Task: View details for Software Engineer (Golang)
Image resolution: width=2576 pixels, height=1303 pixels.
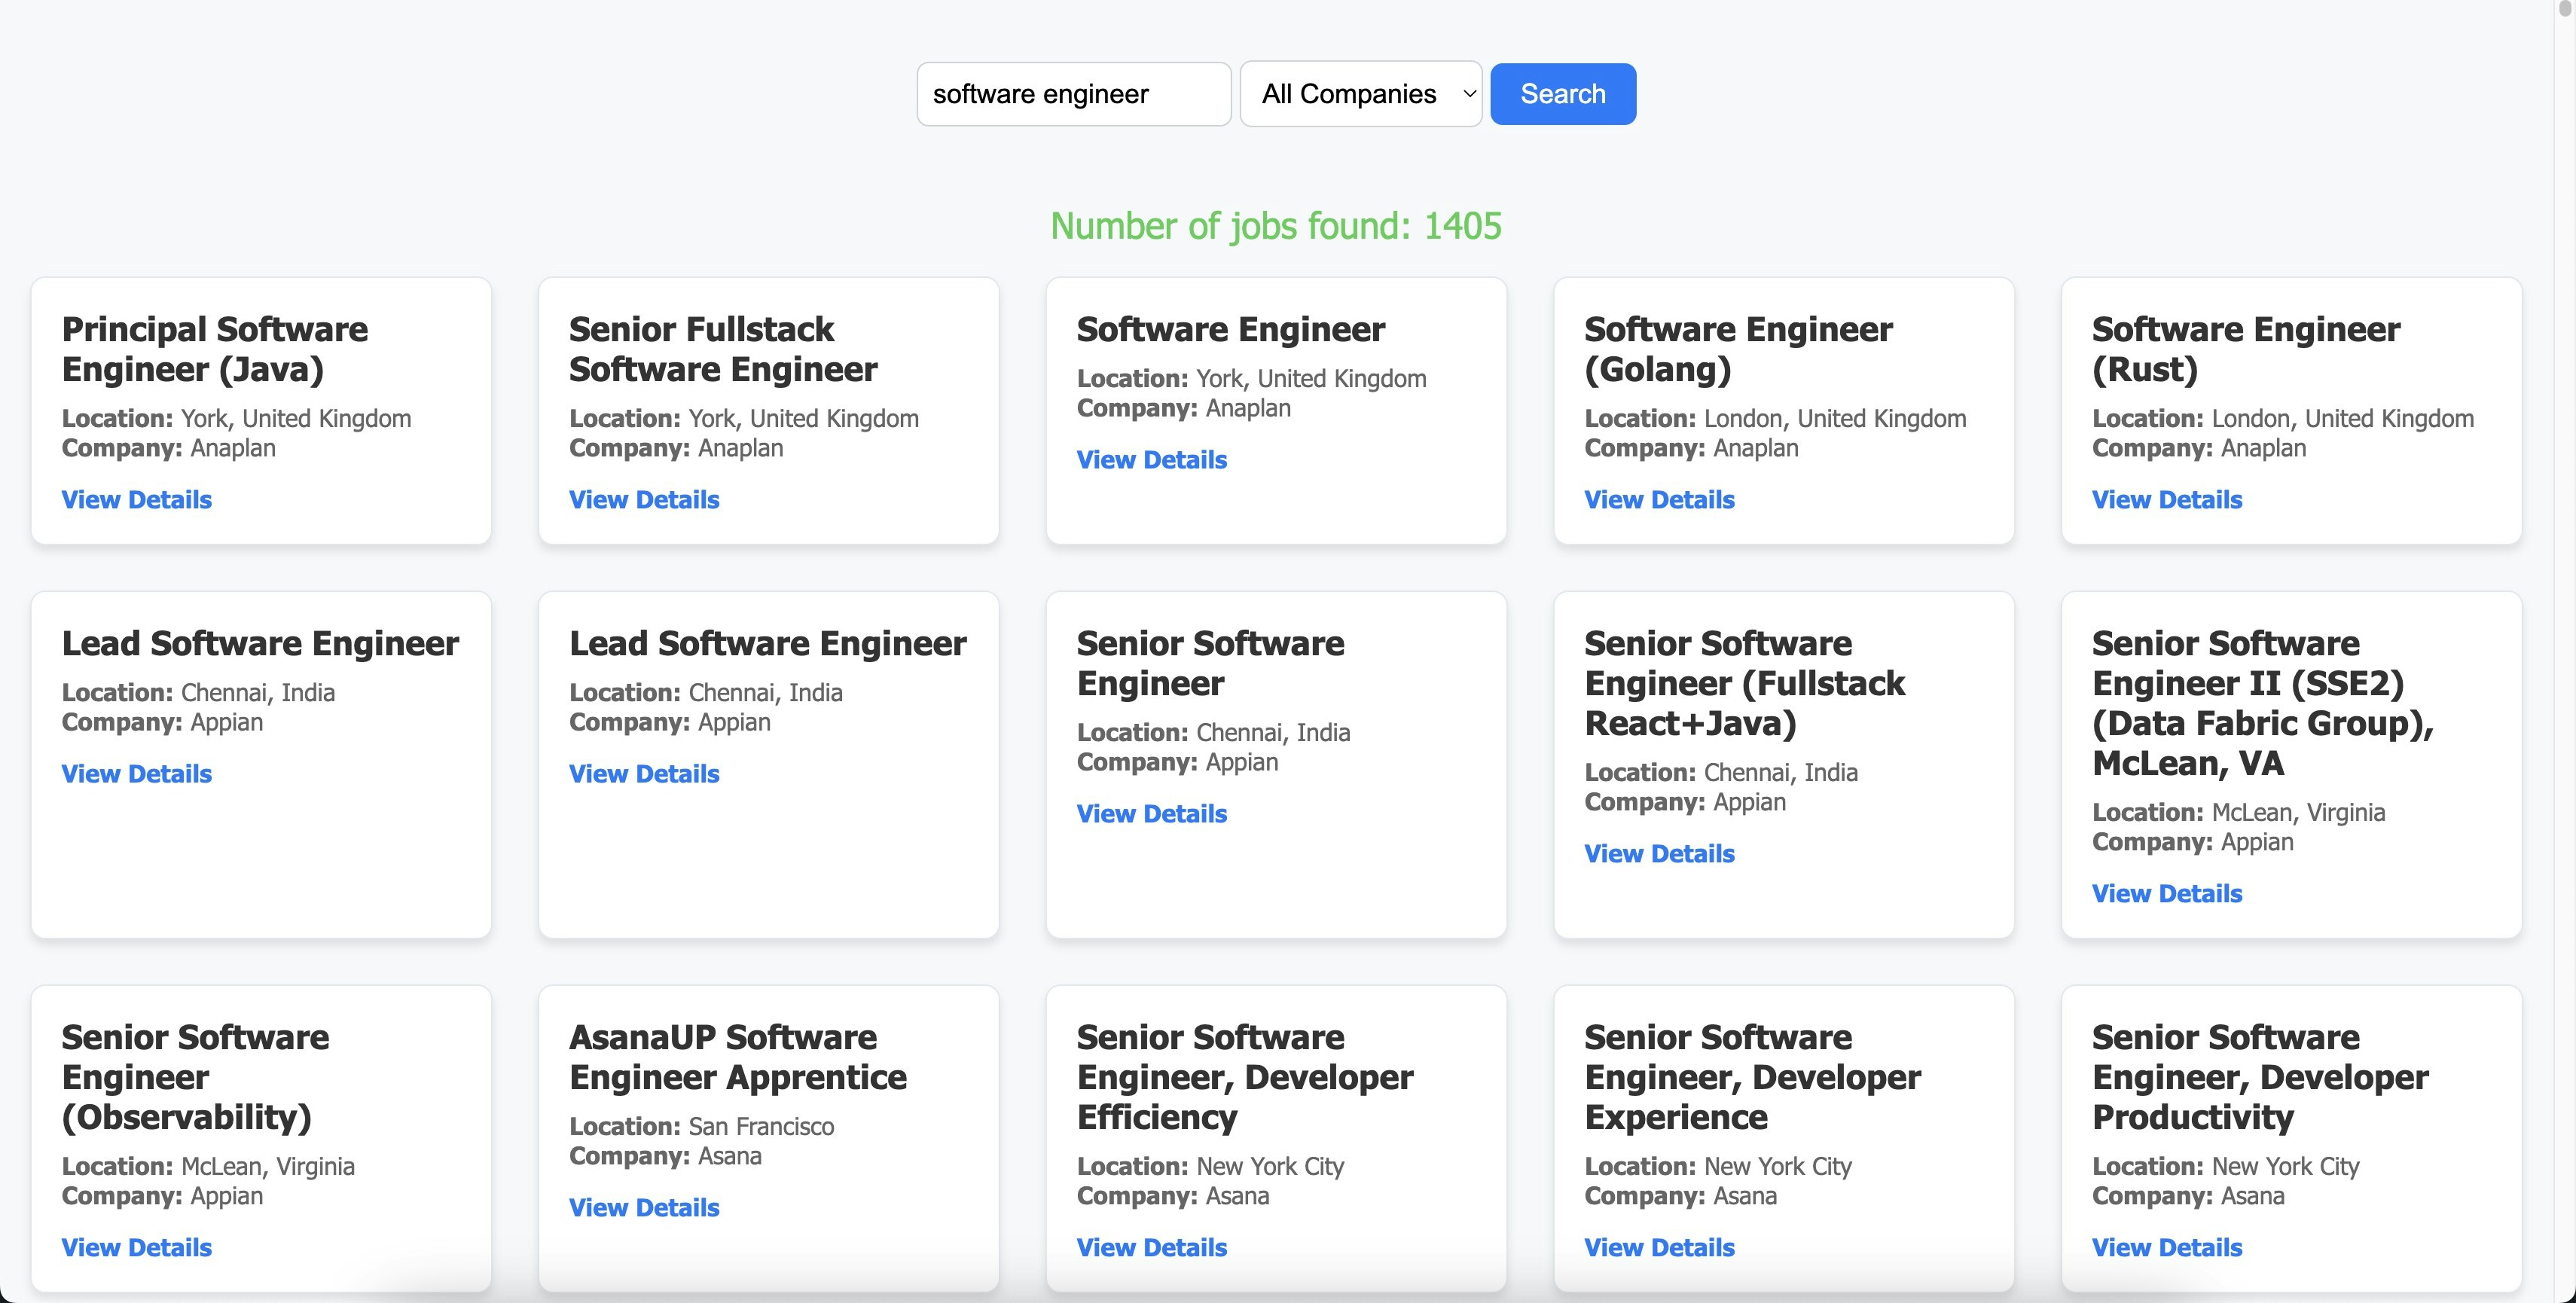Action: 1659,499
